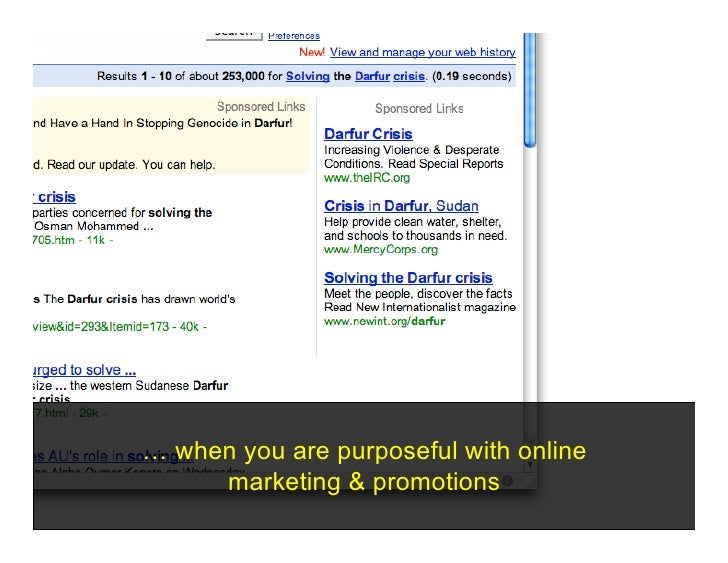The image size is (728, 563).
Task: Click 'Stopping Genocide in Darfur!' ad line
Action: [x=214, y=123]
